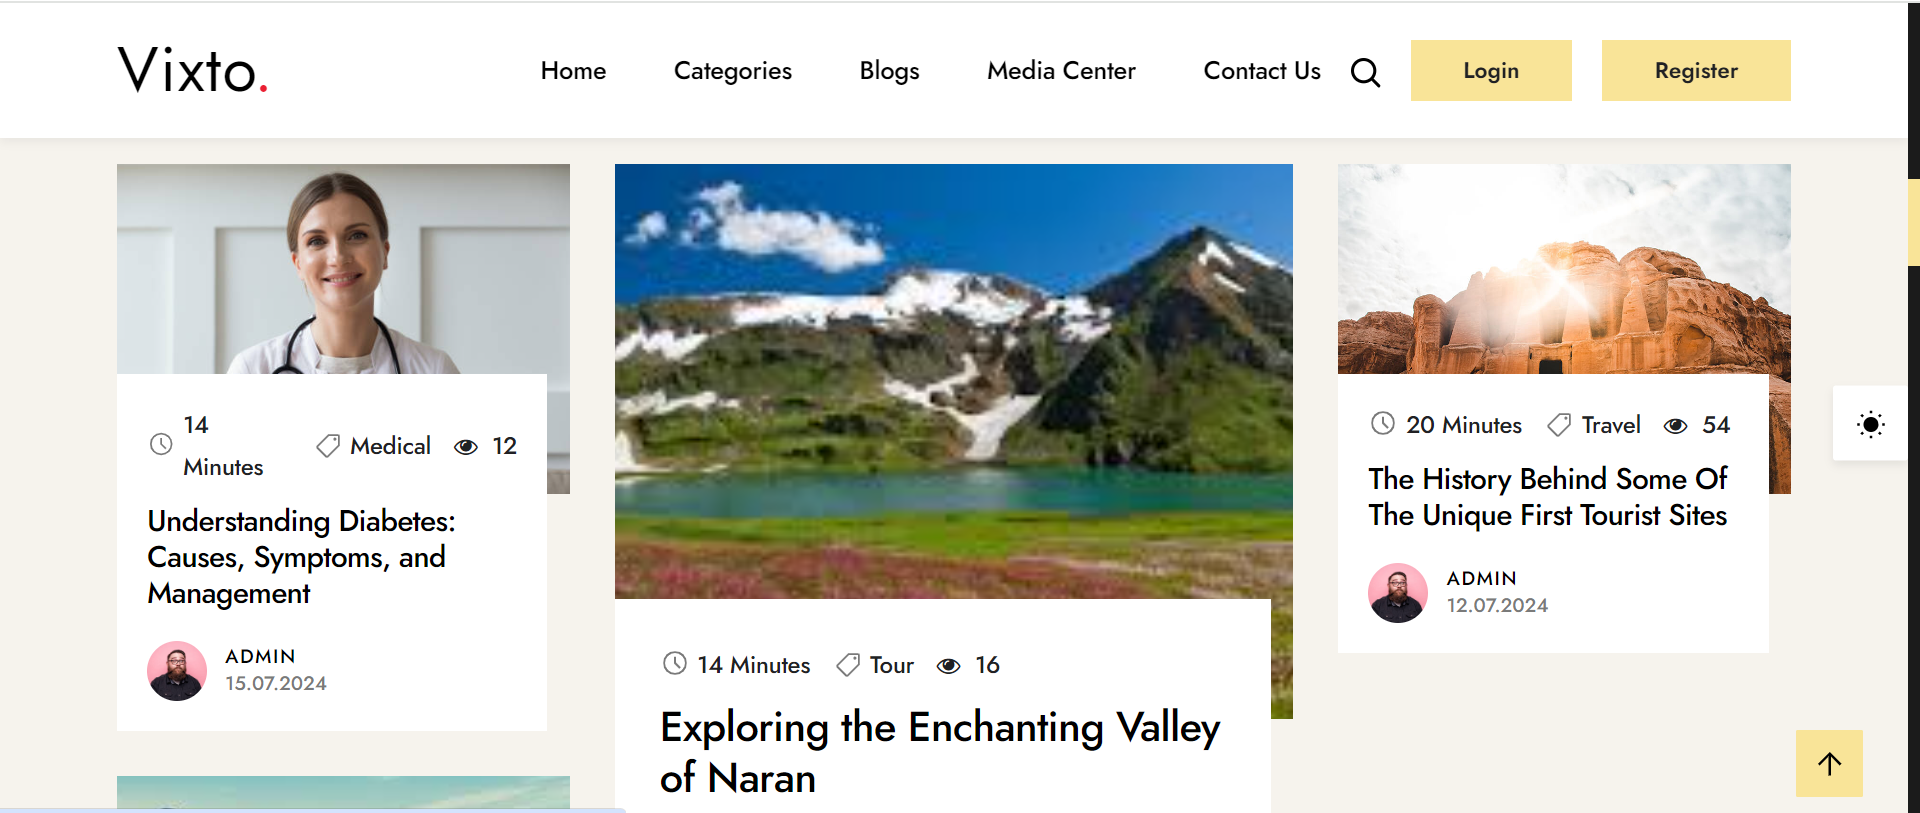Click the admin avatar on the diabetes article
This screenshot has width=1920, height=813.
176,670
